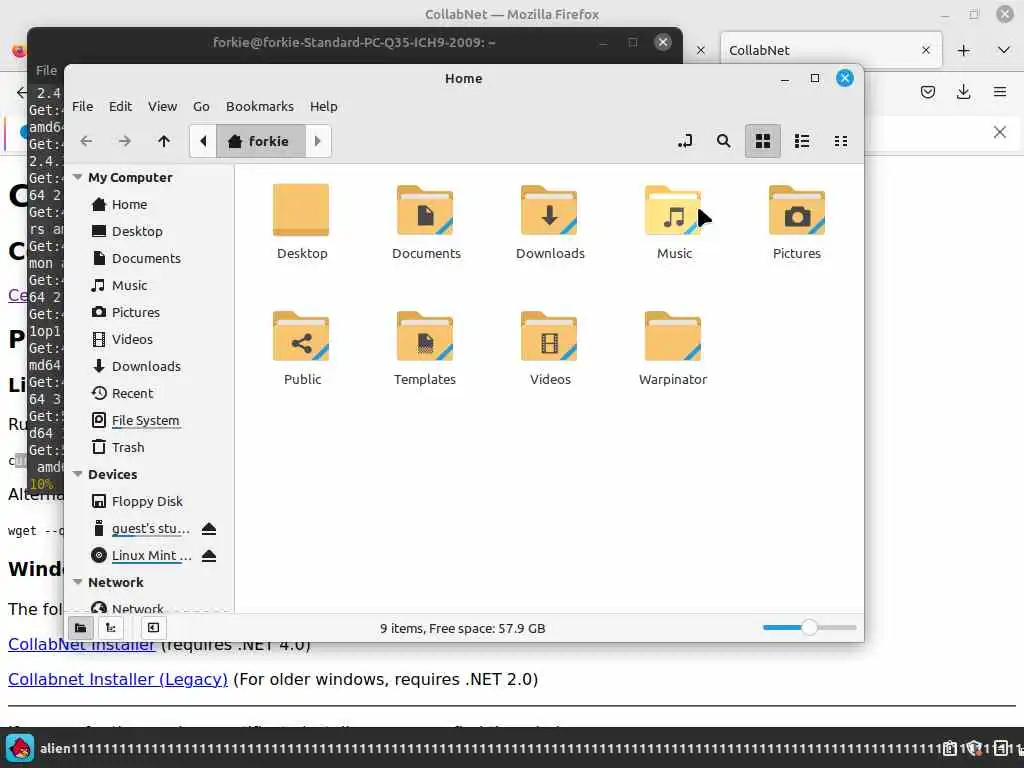
Task: Open Downloads in the sidebar
Action: (146, 366)
